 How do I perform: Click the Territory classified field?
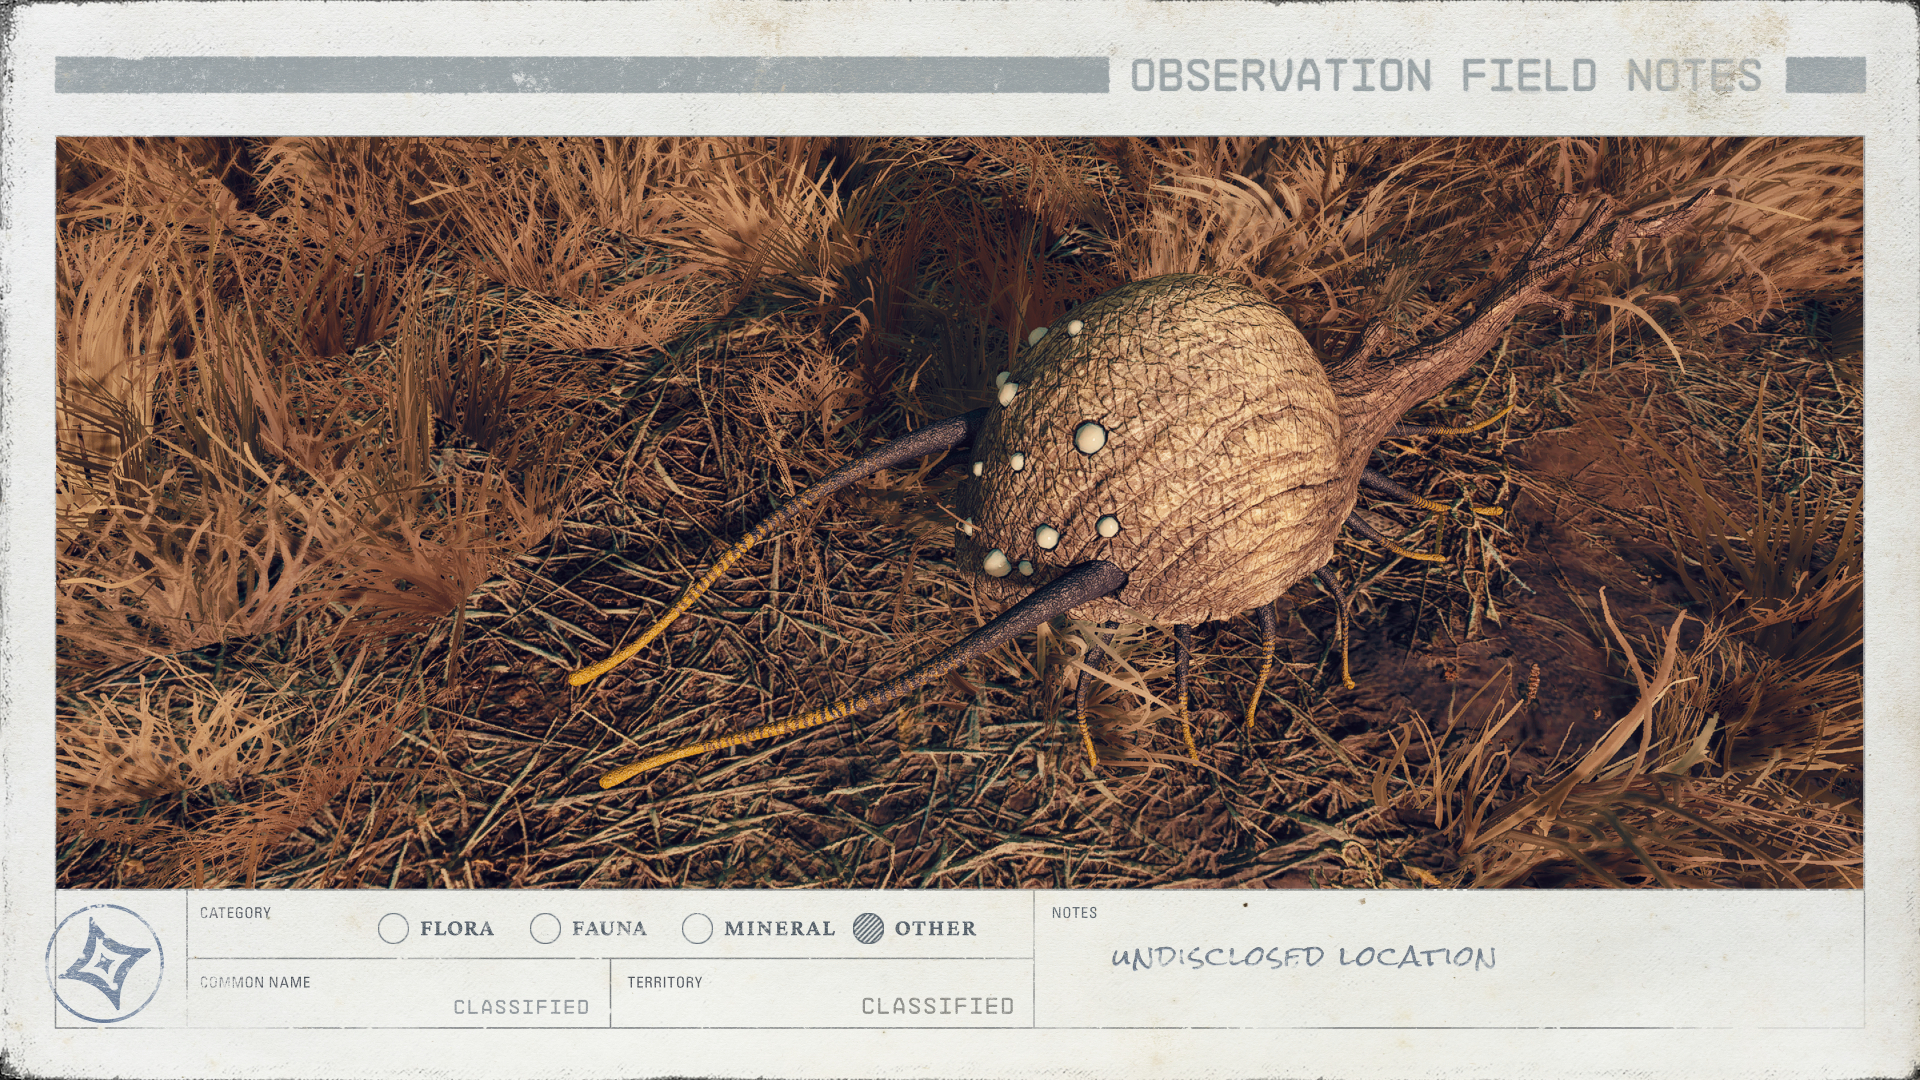pyautogui.click(x=822, y=994)
